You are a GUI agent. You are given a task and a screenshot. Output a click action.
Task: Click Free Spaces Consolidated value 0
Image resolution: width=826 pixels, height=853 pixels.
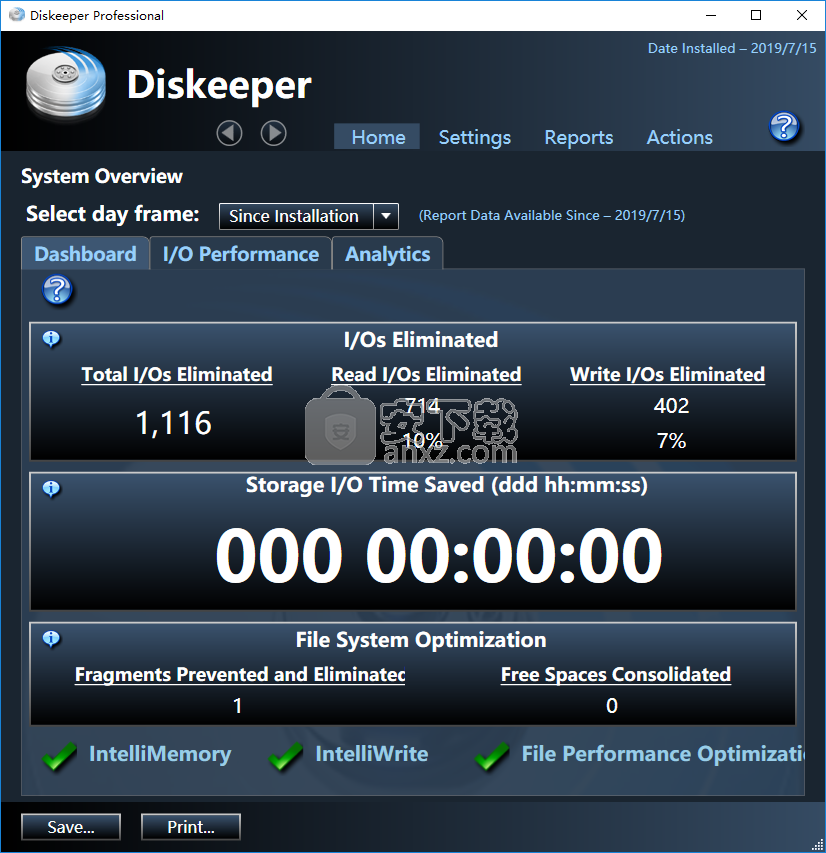coord(612,706)
